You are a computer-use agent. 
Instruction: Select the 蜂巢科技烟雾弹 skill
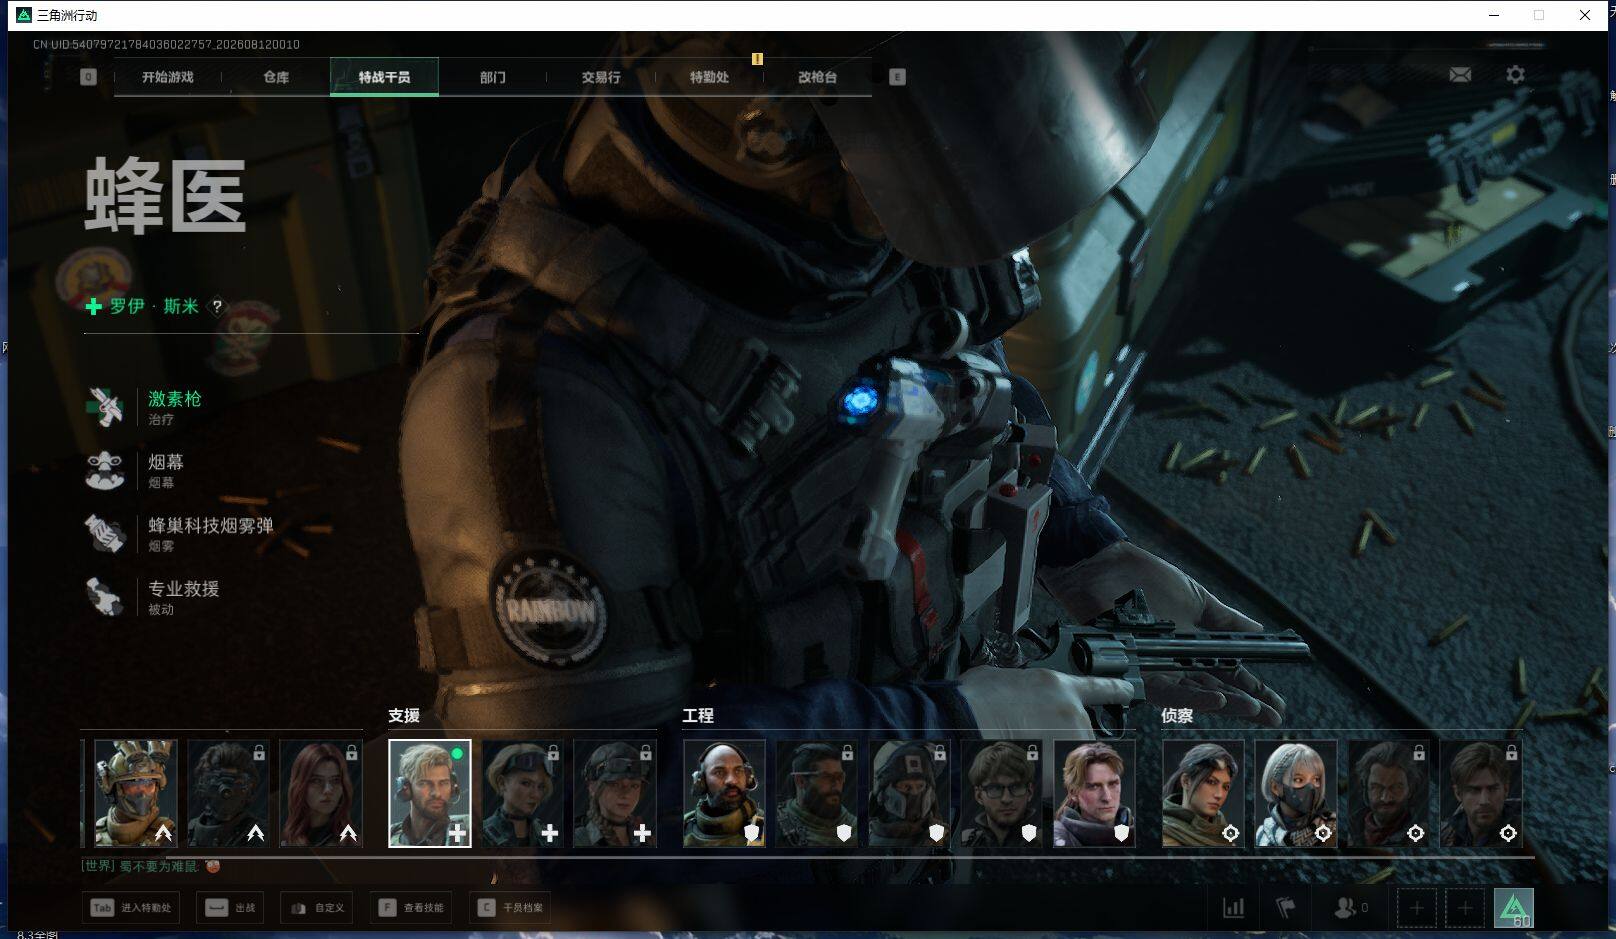[180, 534]
